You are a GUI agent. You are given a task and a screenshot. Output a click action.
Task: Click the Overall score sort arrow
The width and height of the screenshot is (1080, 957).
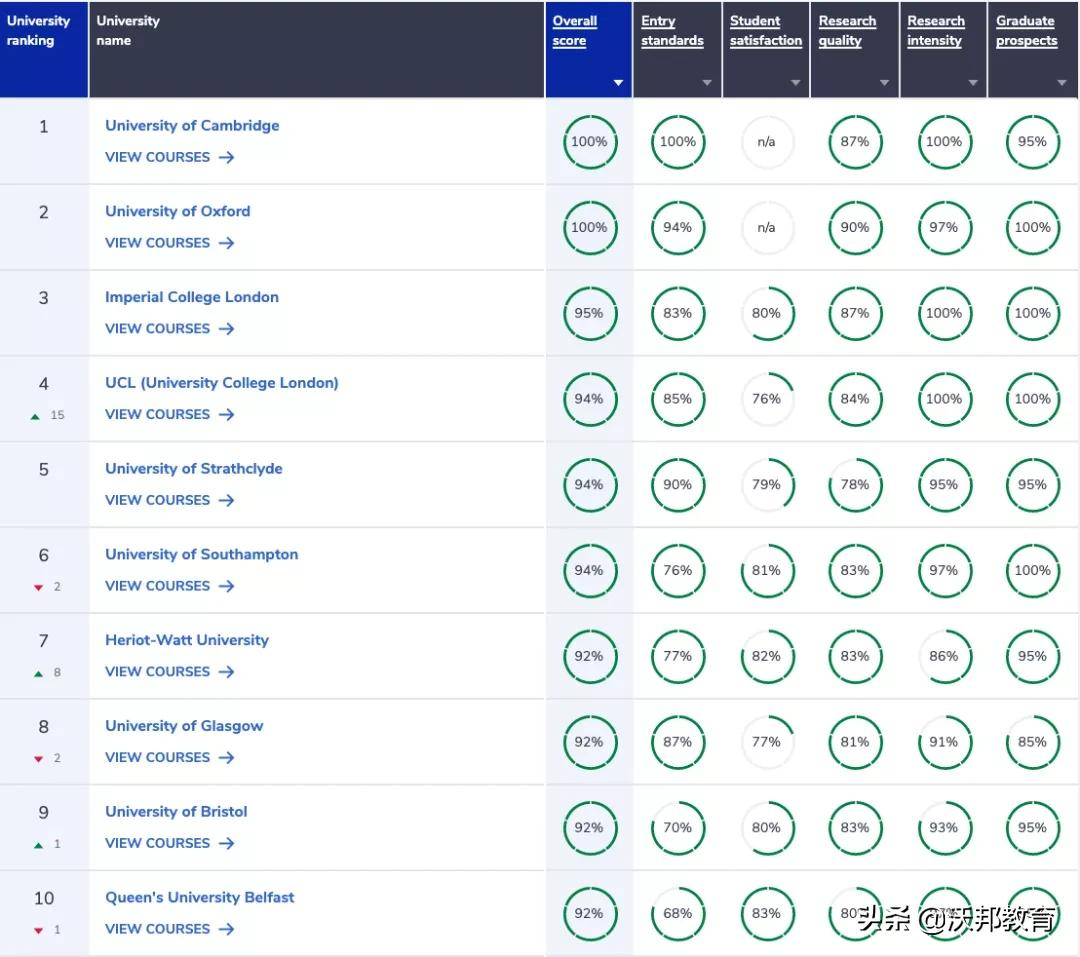pos(619,83)
